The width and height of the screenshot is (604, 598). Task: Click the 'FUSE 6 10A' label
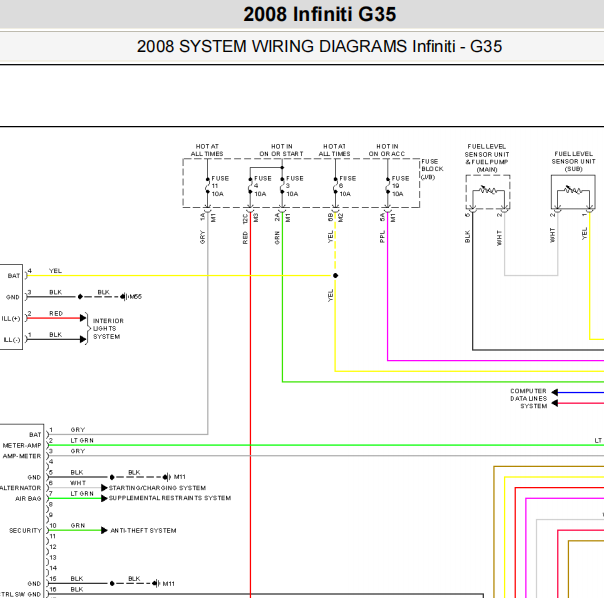click(347, 186)
